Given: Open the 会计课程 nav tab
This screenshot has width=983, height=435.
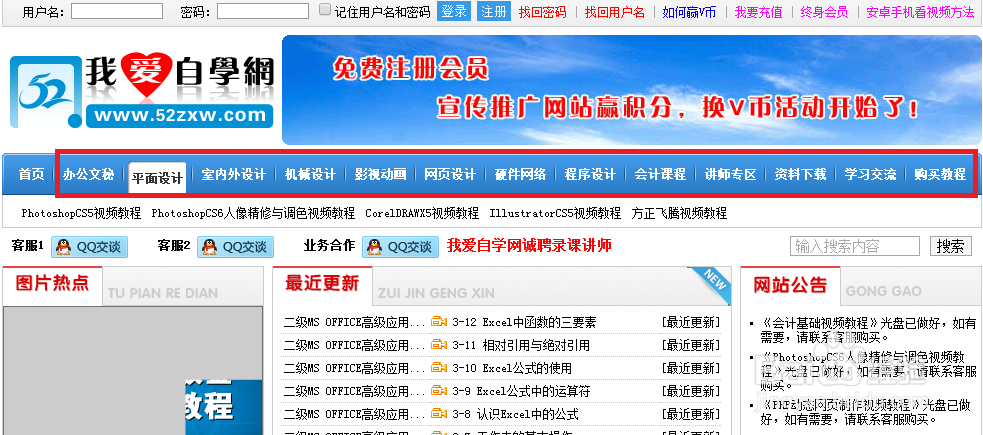Looking at the screenshot, I should pyautogui.click(x=660, y=174).
